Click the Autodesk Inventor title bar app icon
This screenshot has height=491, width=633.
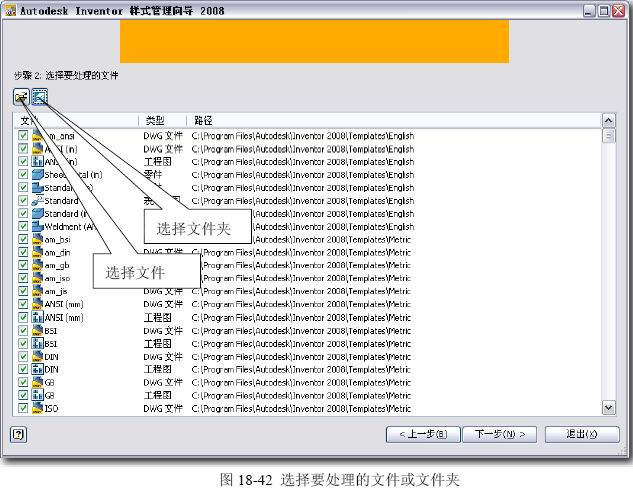pyautogui.click(x=10, y=10)
